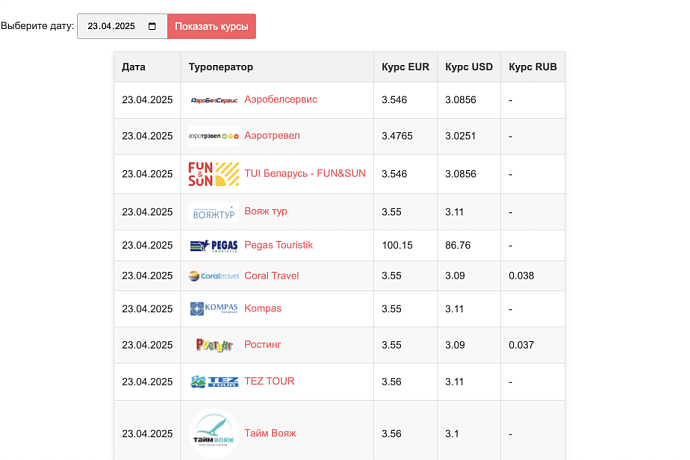690x460 pixels.
Task: Click the Аэробелсервис logo icon
Action: [213, 100]
